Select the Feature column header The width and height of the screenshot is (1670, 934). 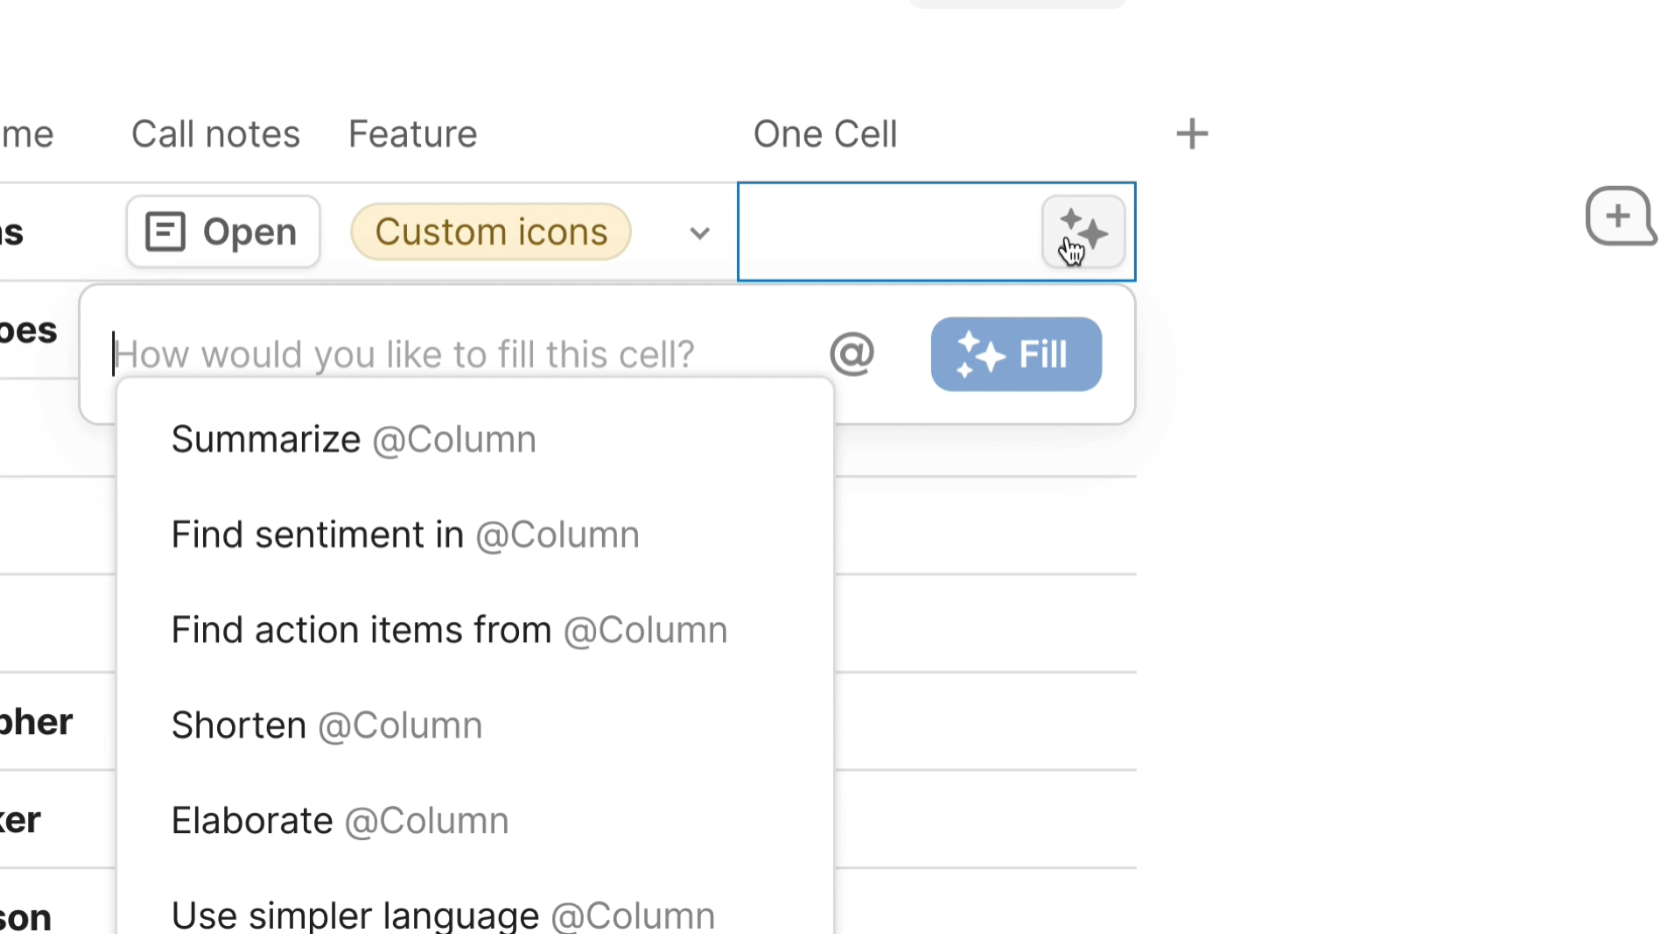click(x=412, y=133)
